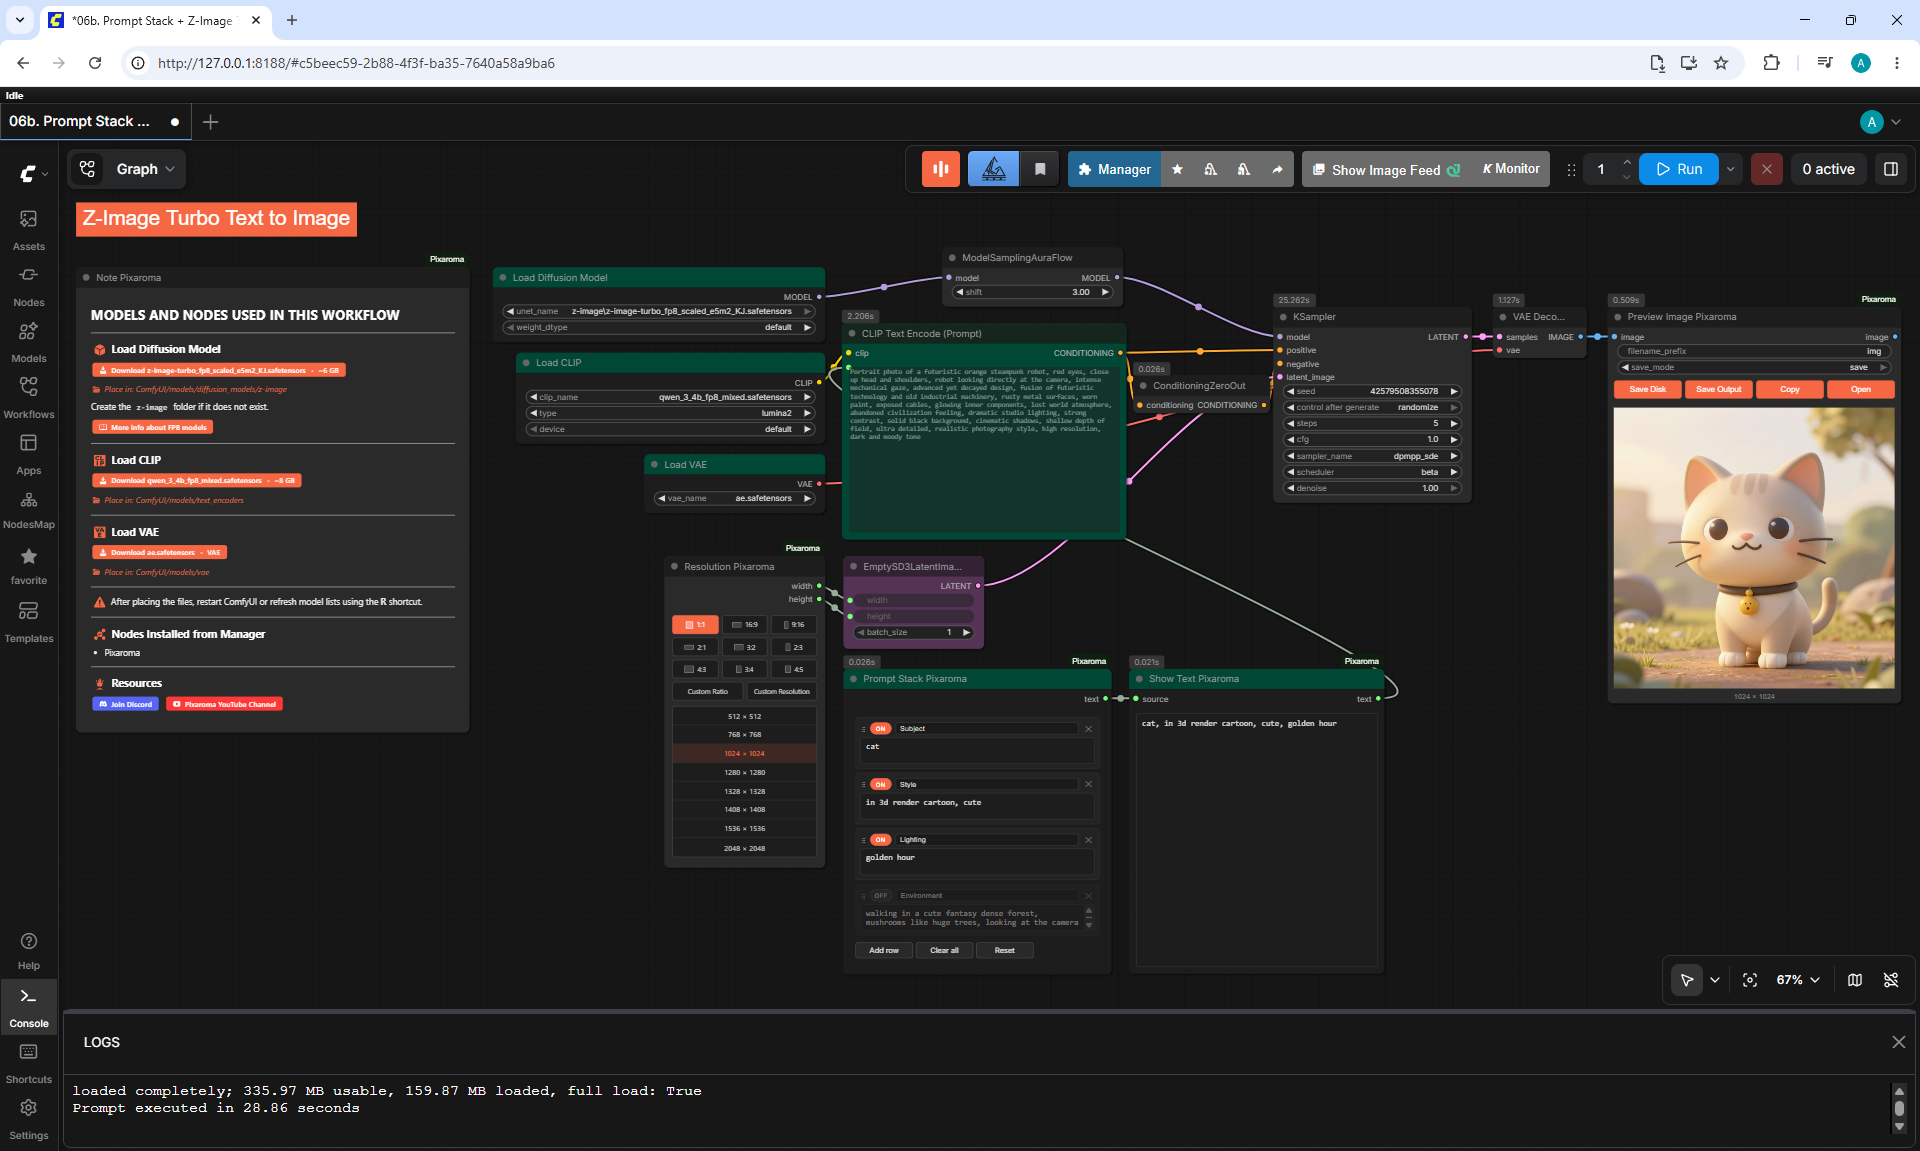This screenshot has height=1151, width=1920.
Task: Select the 3:2 aspect ratio option
Action: pyautogui.click(x=745, y=647)
